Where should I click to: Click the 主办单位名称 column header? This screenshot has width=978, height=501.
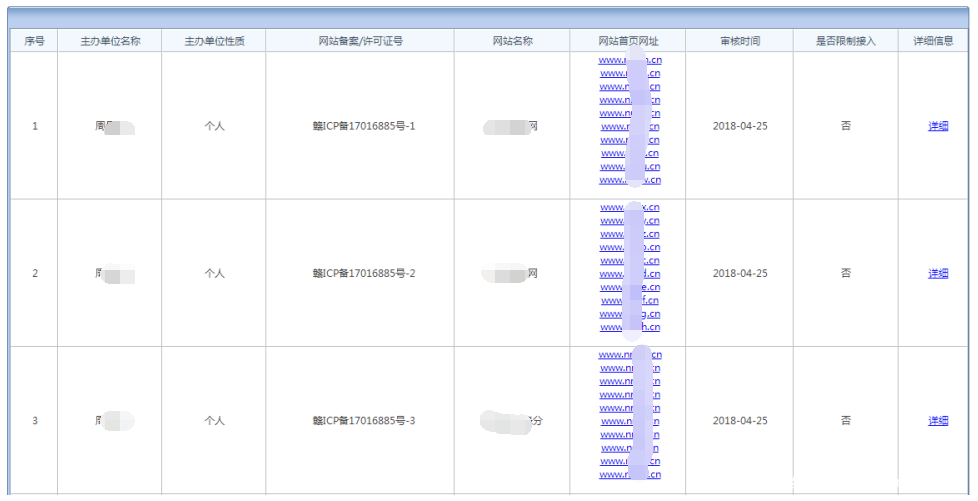point(110,41)
